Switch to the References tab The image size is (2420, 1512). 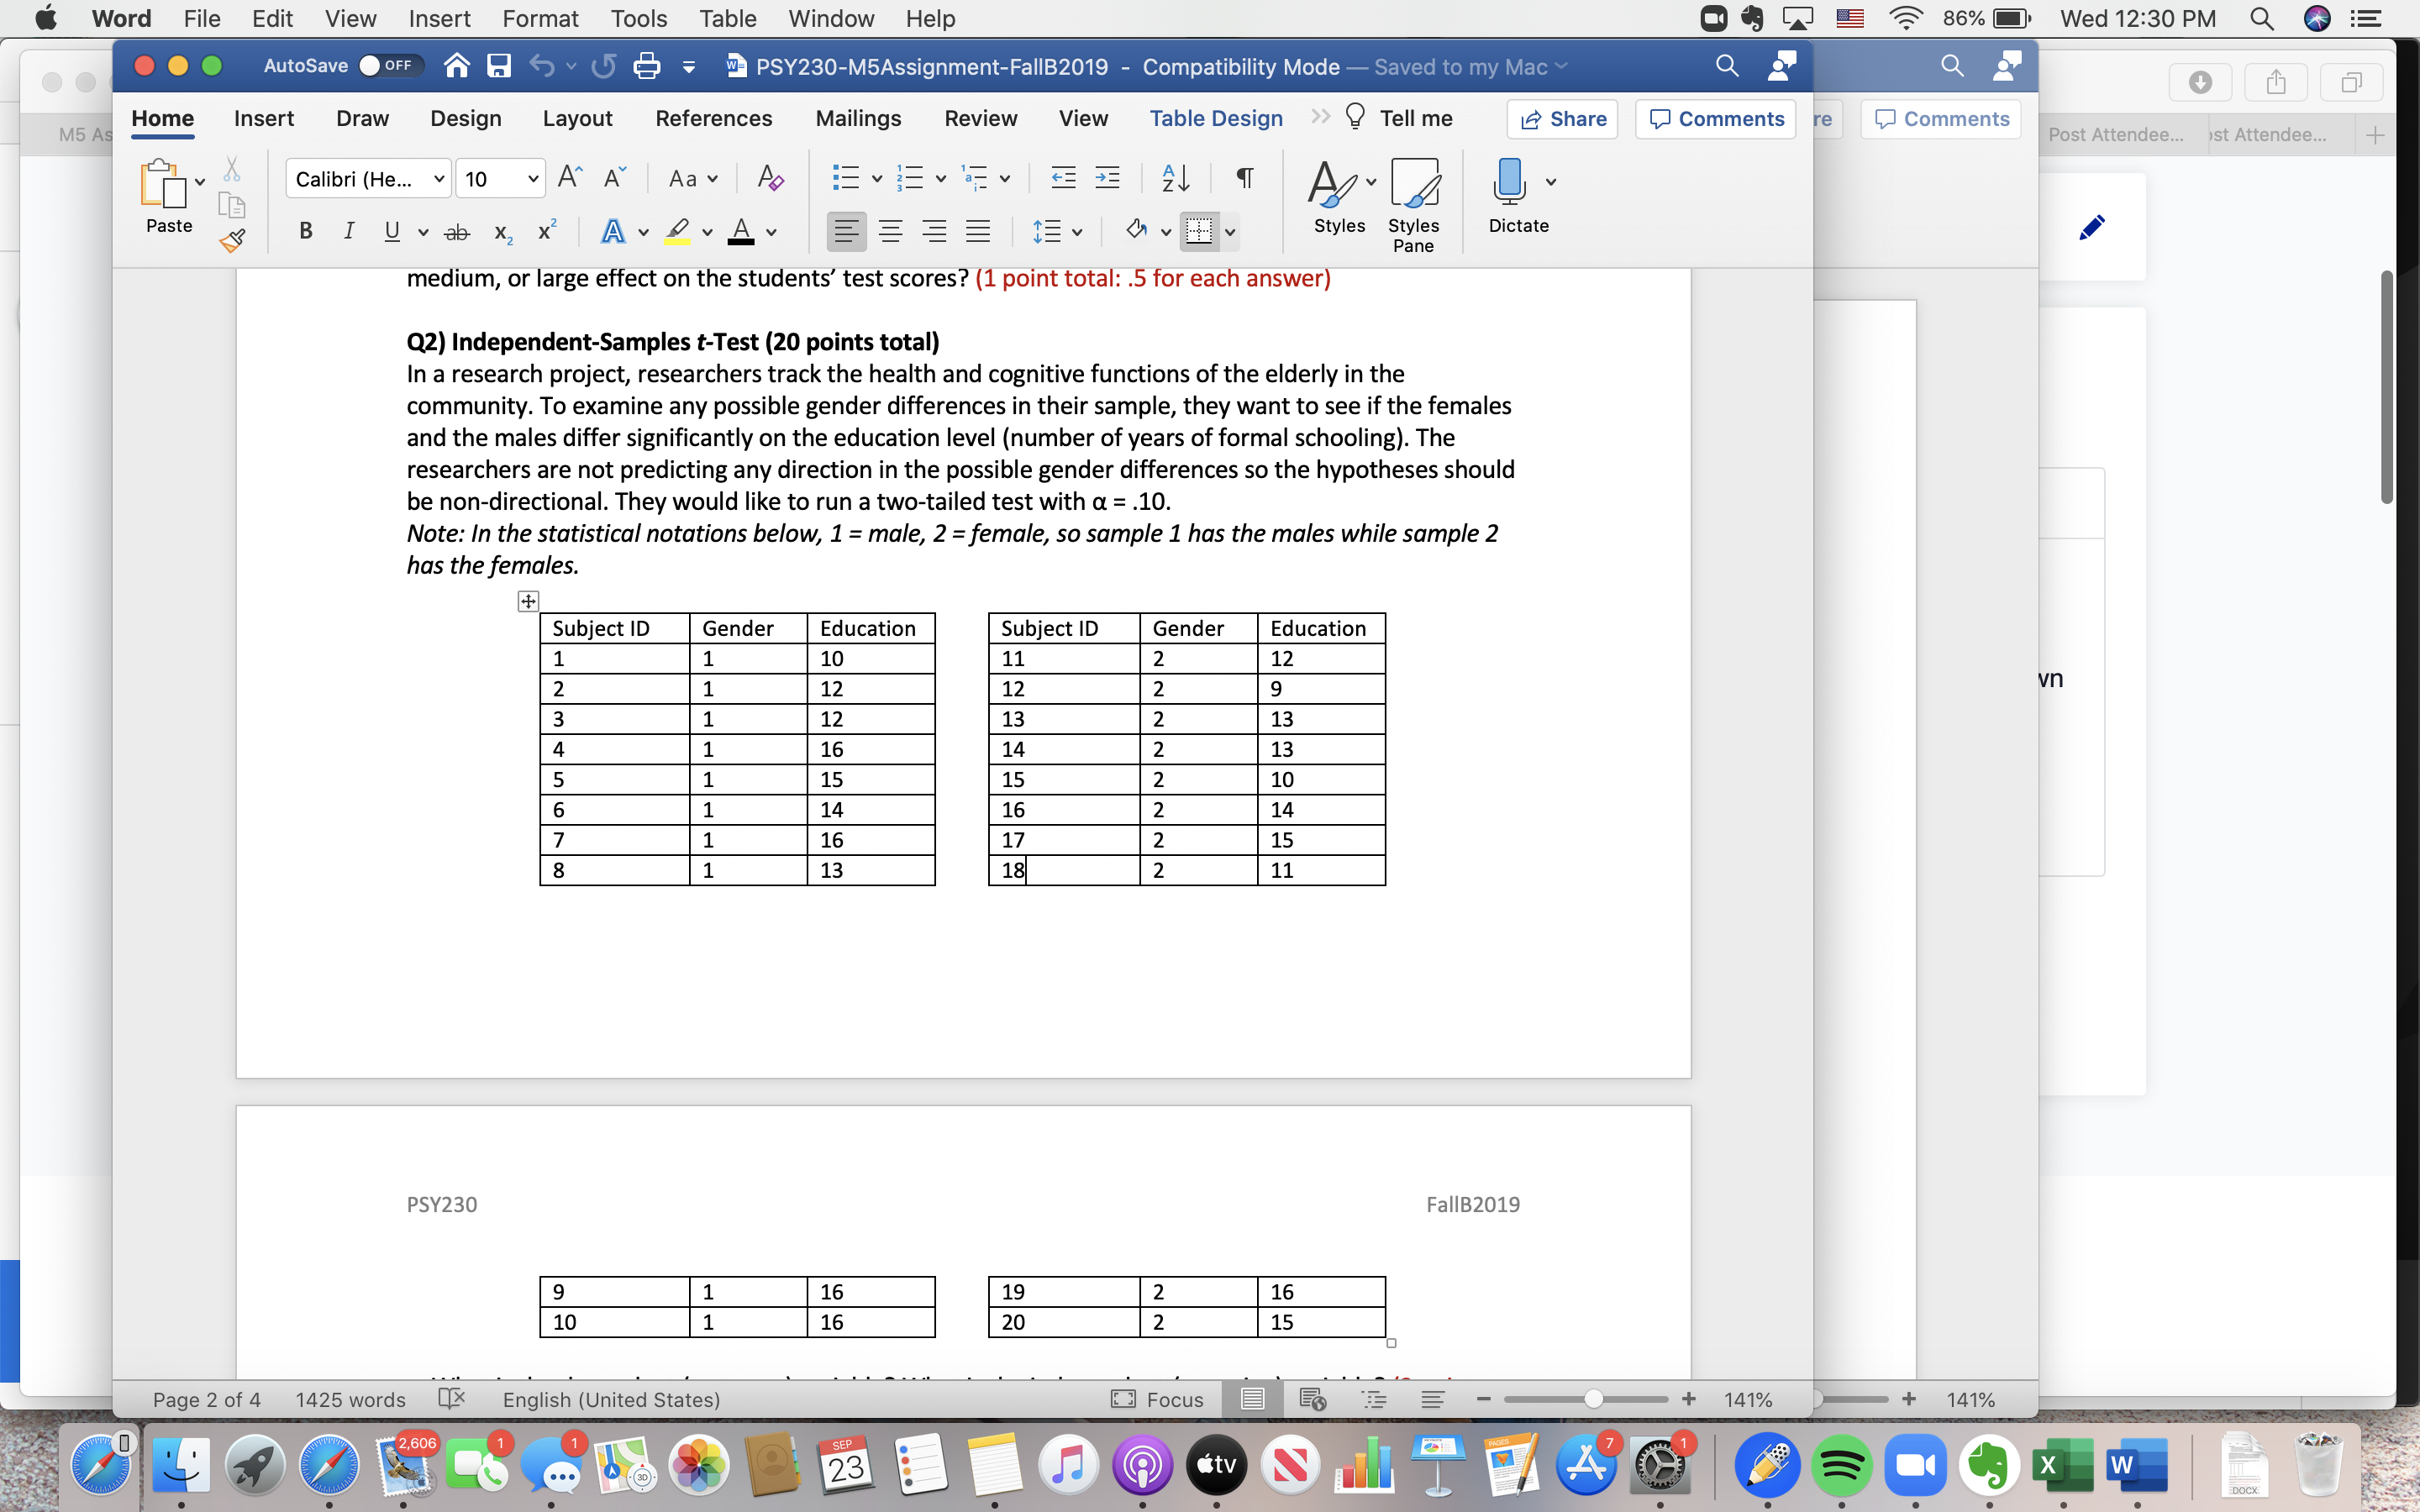pyautogui.click(x=713, y=118)
